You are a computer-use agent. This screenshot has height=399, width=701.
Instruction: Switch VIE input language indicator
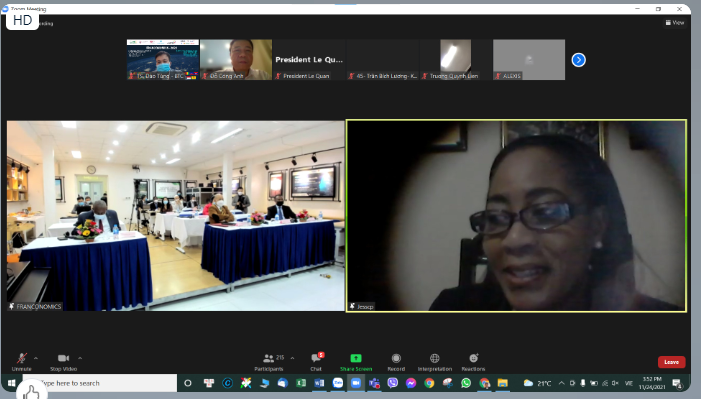[629, 383]
